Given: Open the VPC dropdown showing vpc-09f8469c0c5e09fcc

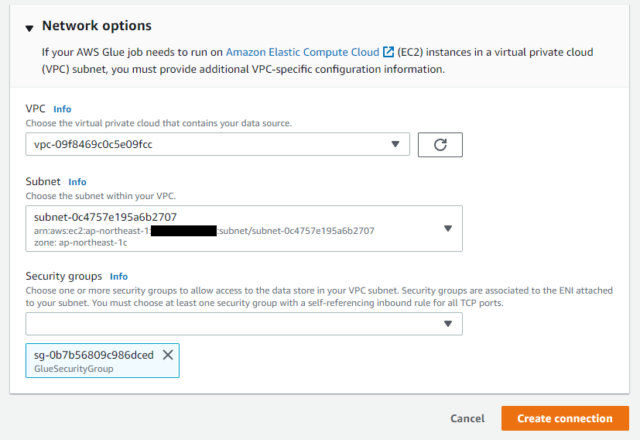Looking at the screenshot, I should coord(218,144).
